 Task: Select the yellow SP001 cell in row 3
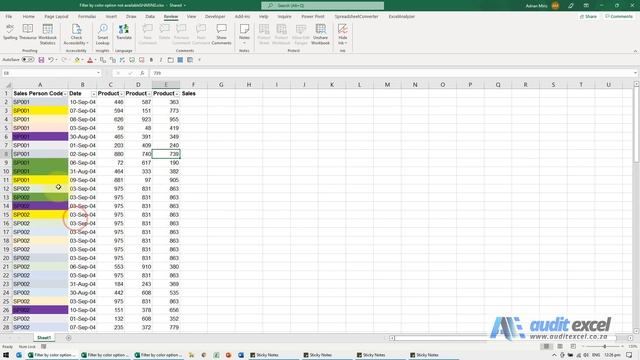40,111
